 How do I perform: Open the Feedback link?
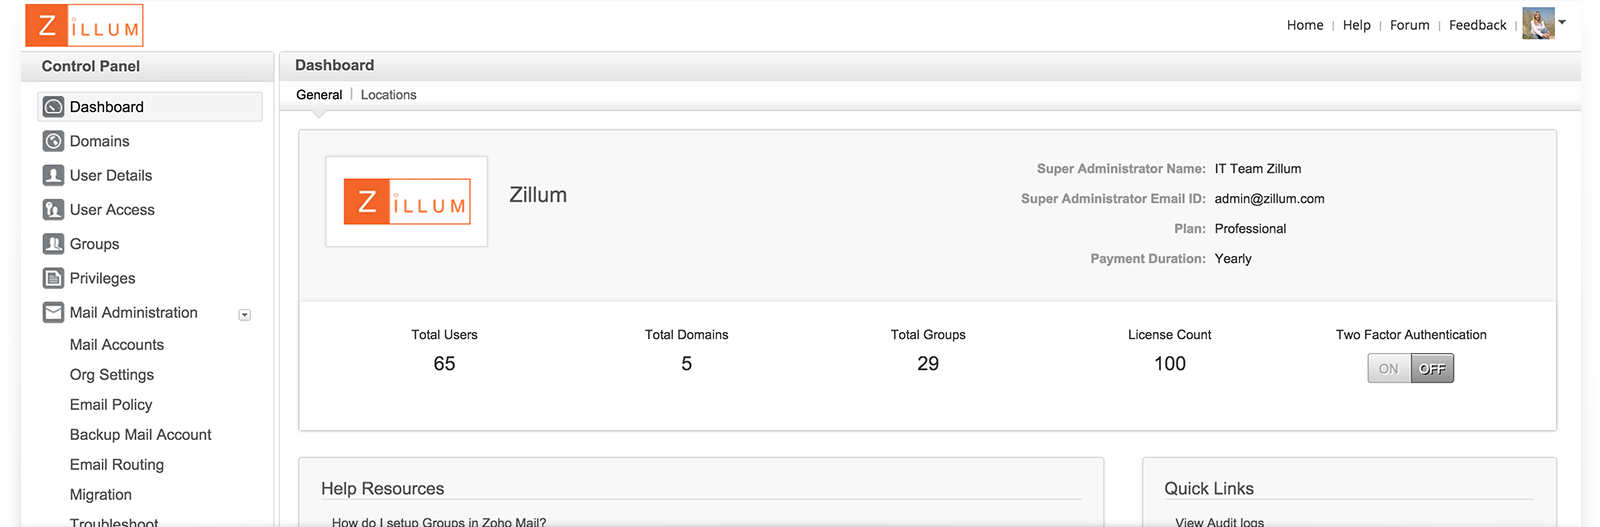point(1477,25)
